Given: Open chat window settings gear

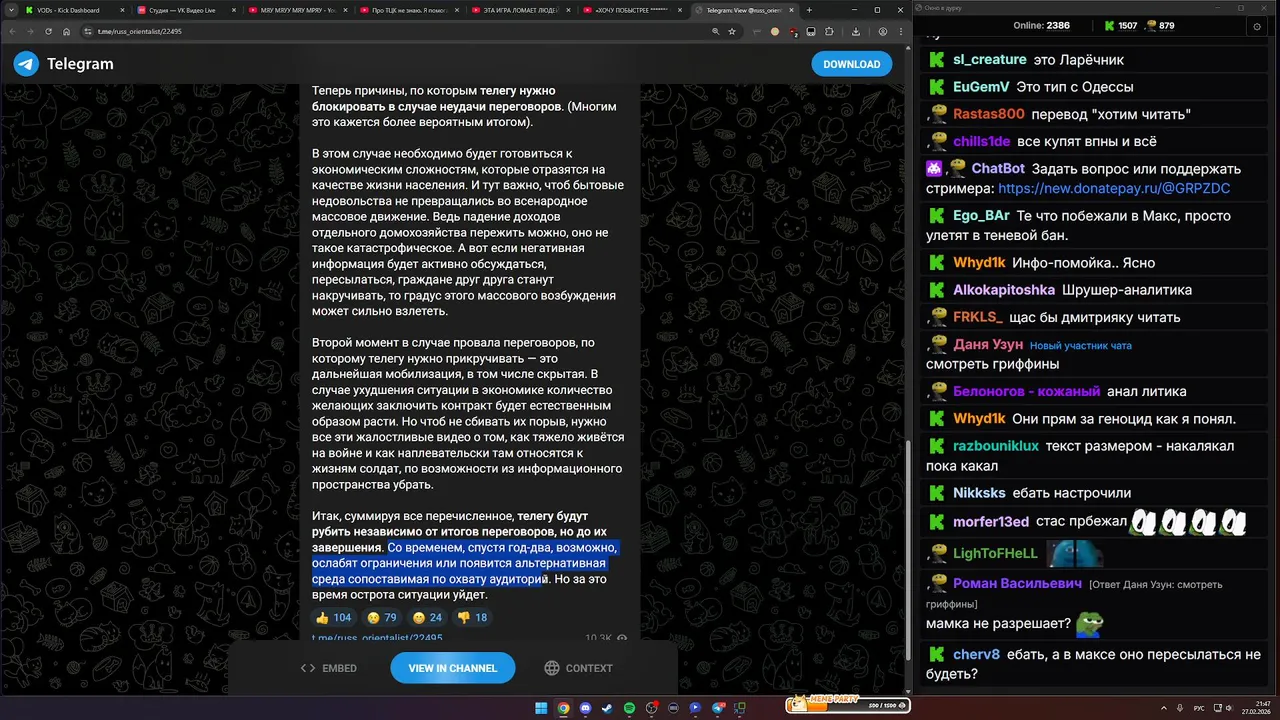Looking at the screenshot, I should (1257, 27).
